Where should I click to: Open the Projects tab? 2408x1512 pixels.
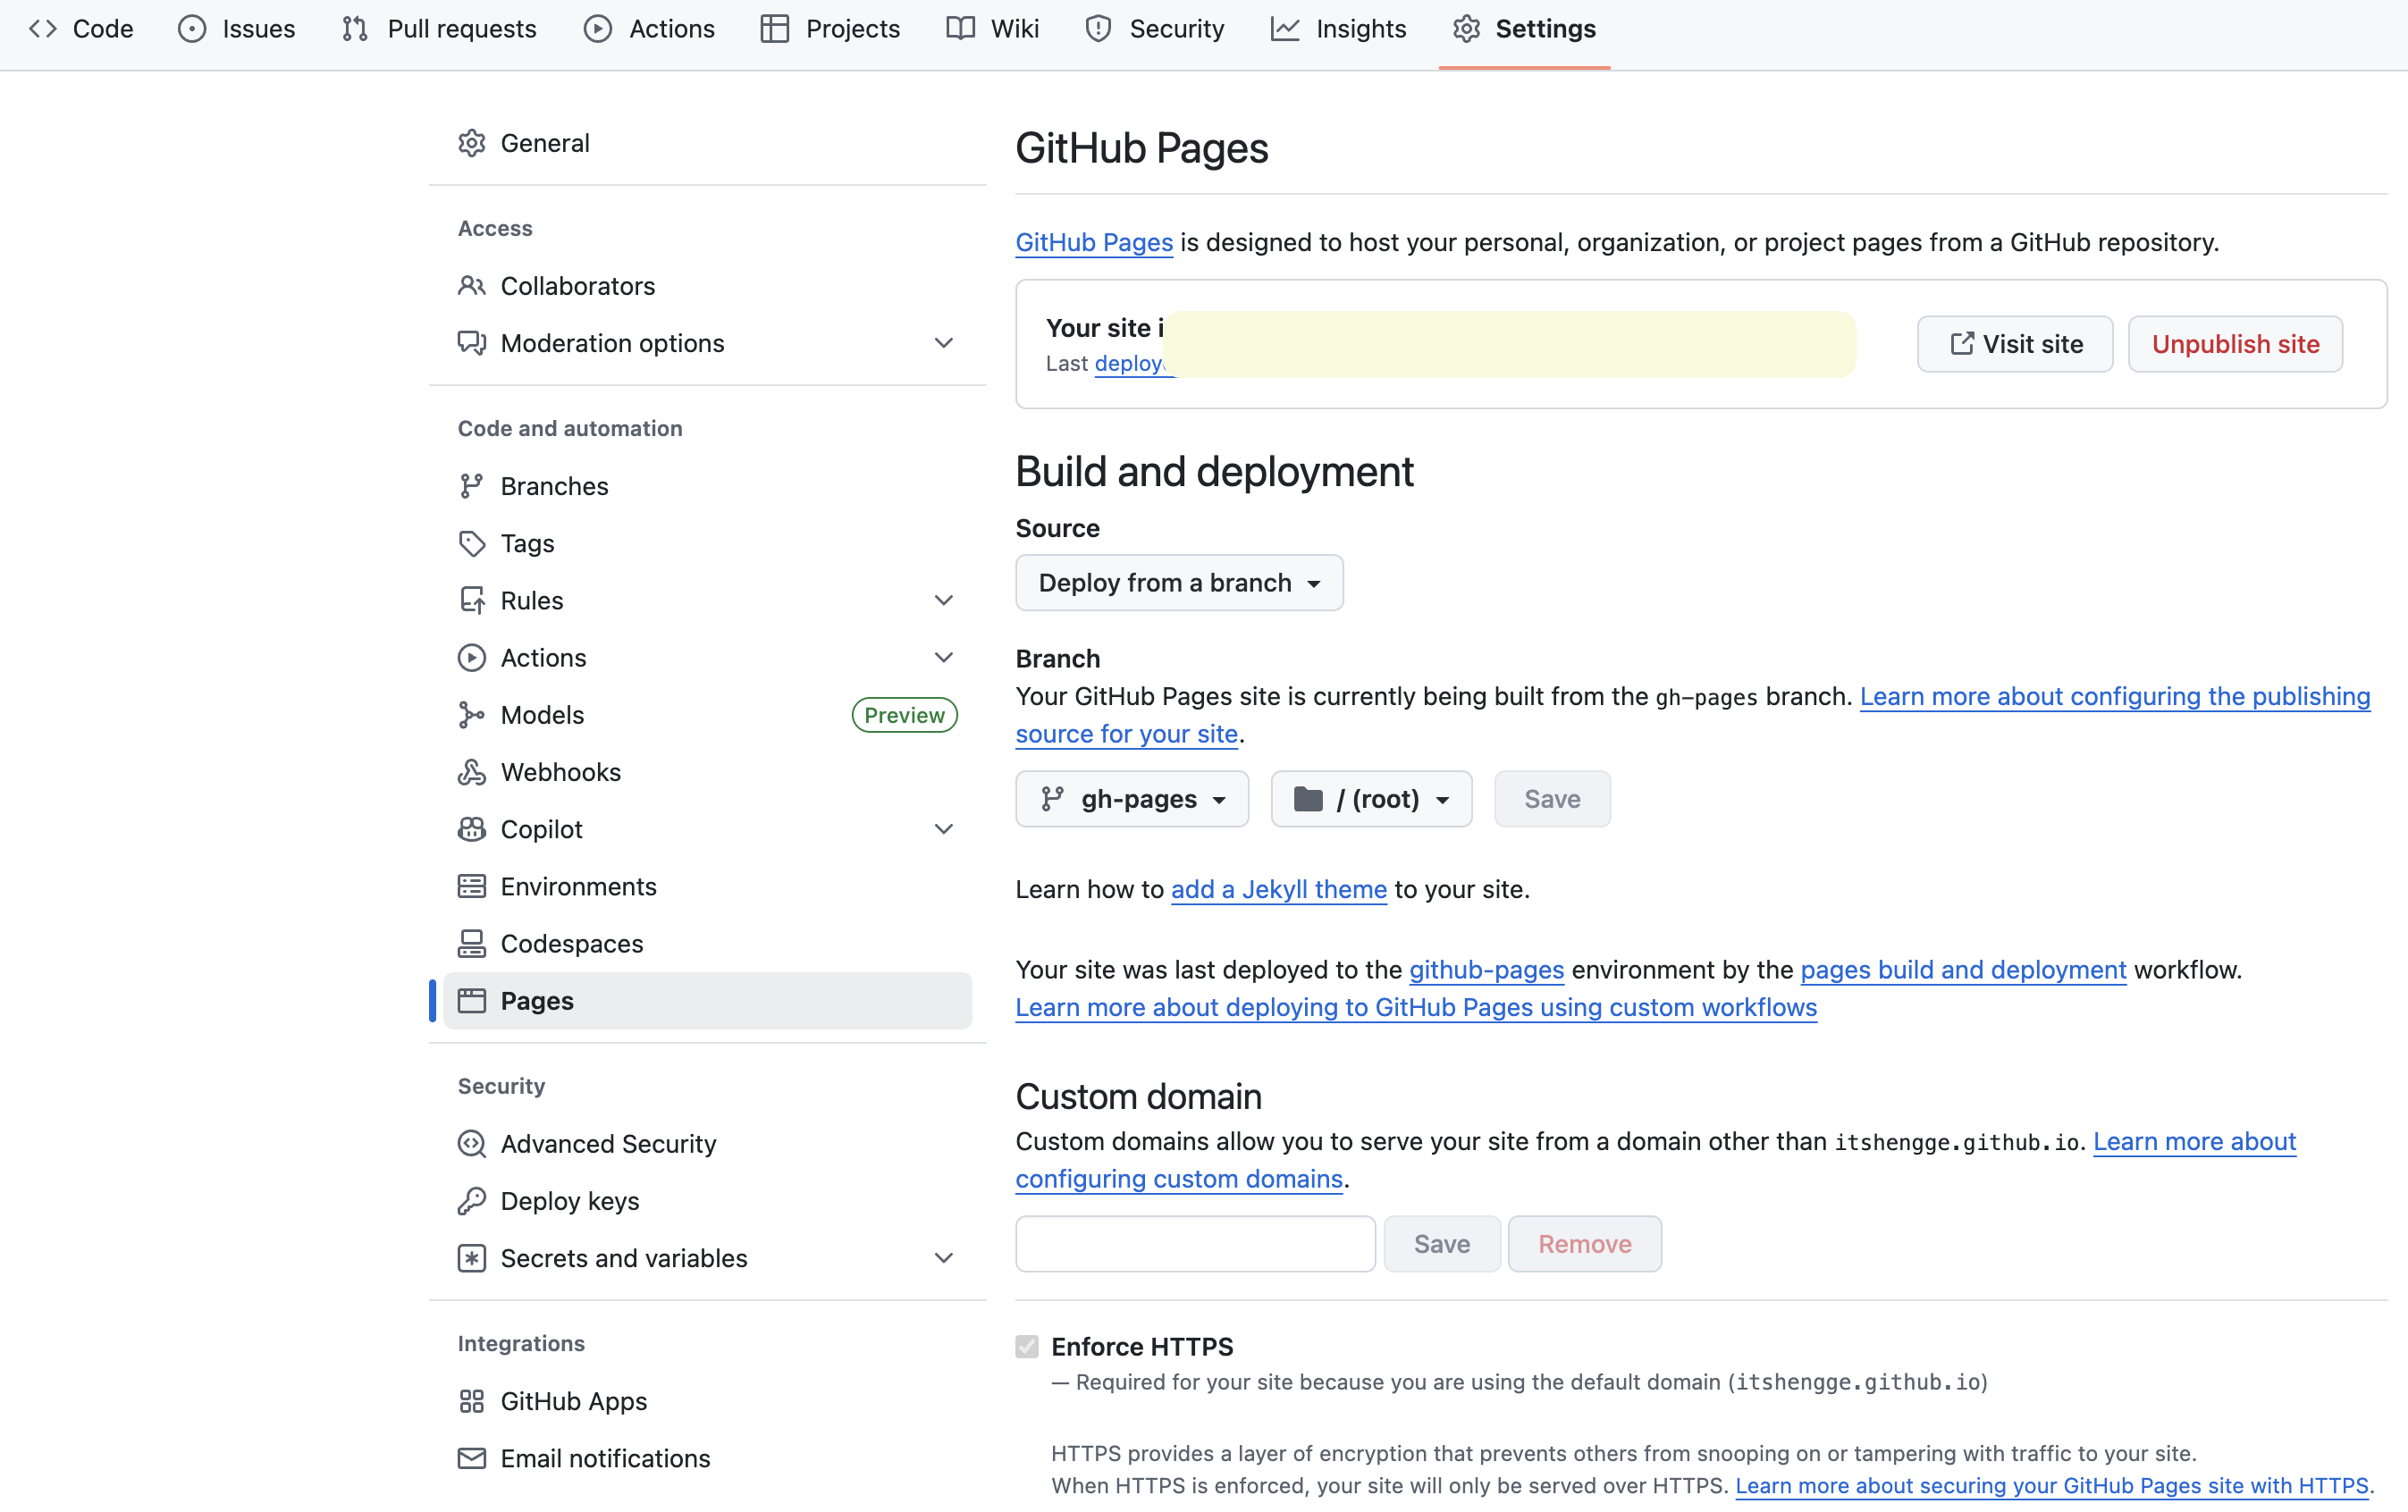pos(830,29)
